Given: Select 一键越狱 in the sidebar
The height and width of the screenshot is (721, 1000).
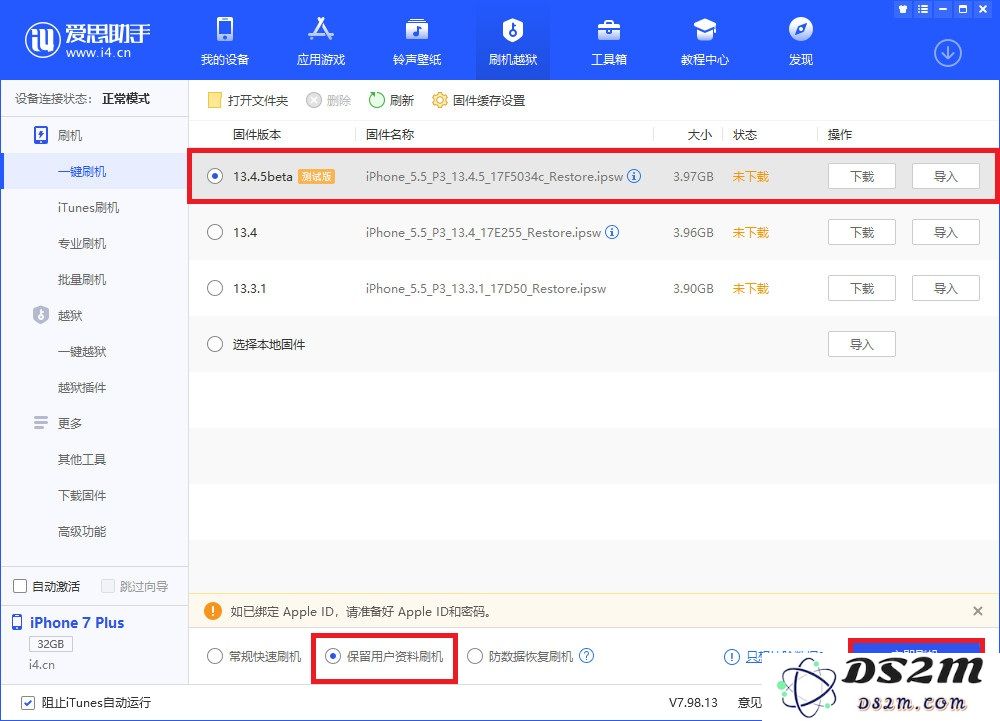Looking at the screenshot, I should point(82,351).
